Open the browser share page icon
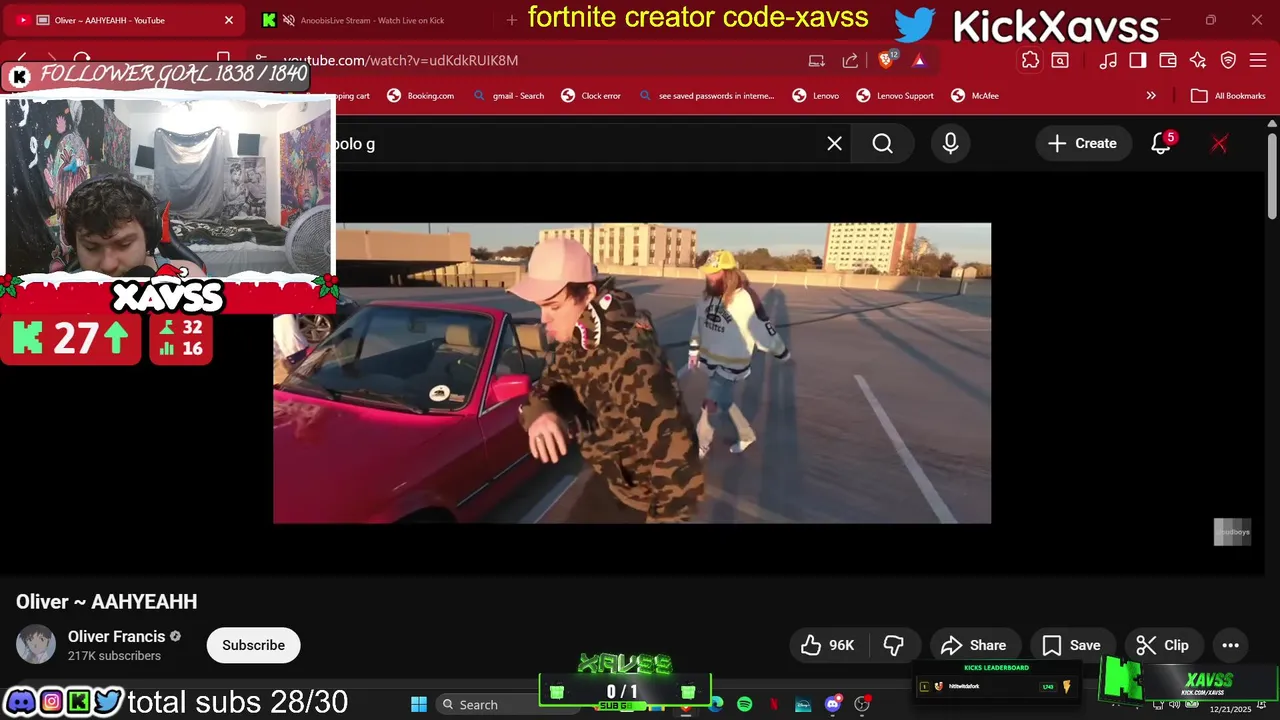This screenshot has width=1280, height=720. [x=850, y=60]
